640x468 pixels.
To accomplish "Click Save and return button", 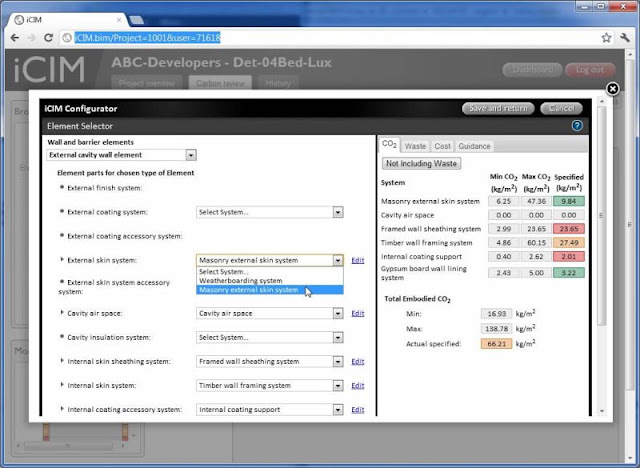I will (x=498, y=108).
